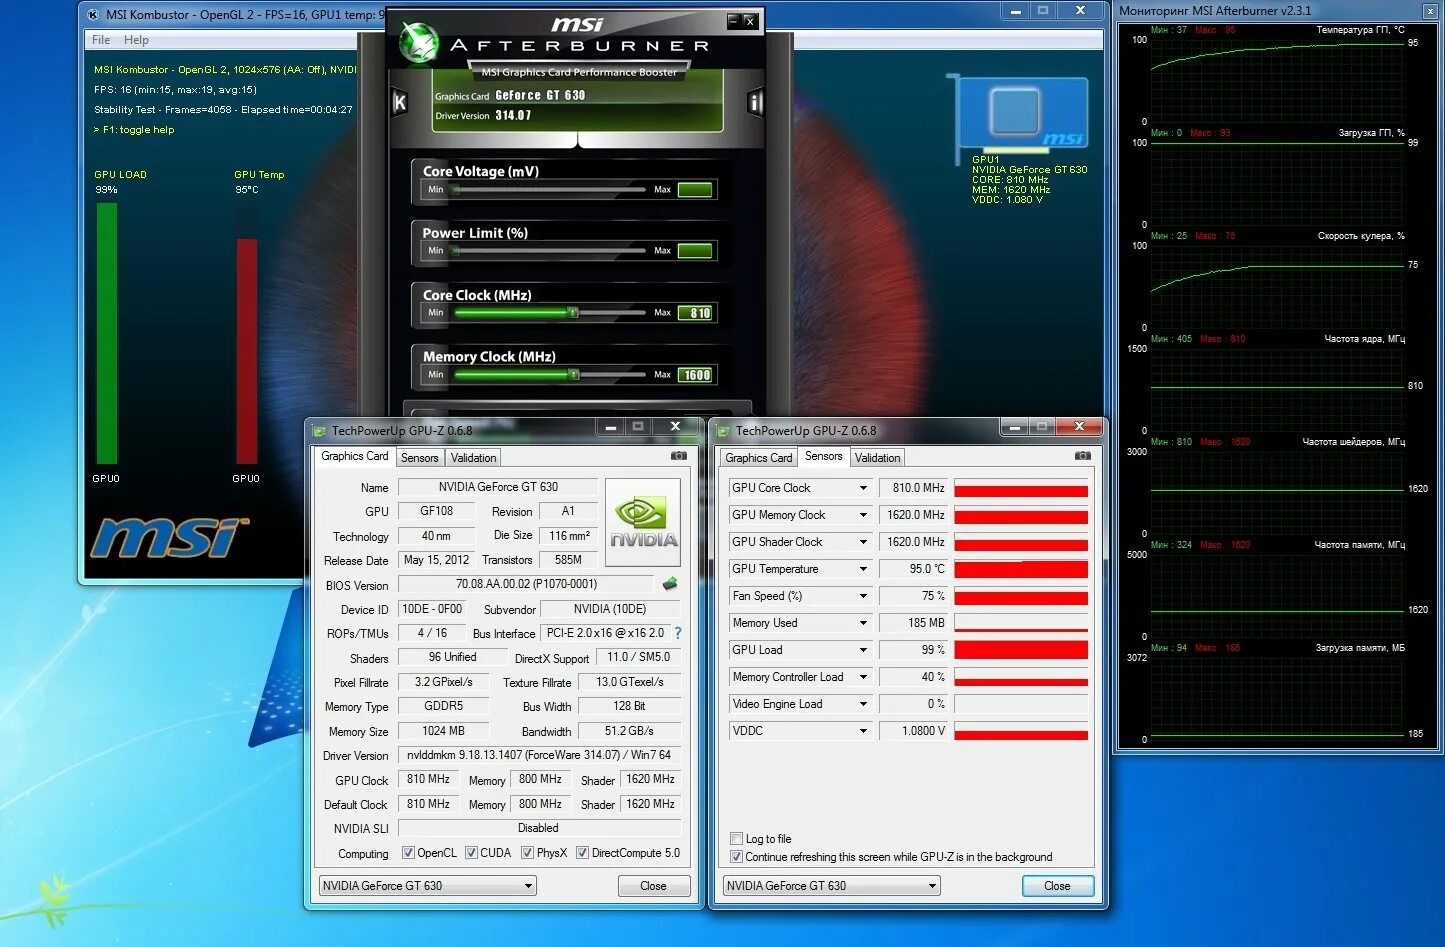
Task: Click Close button in left GPU-Z window
Action: pos(653,886)
